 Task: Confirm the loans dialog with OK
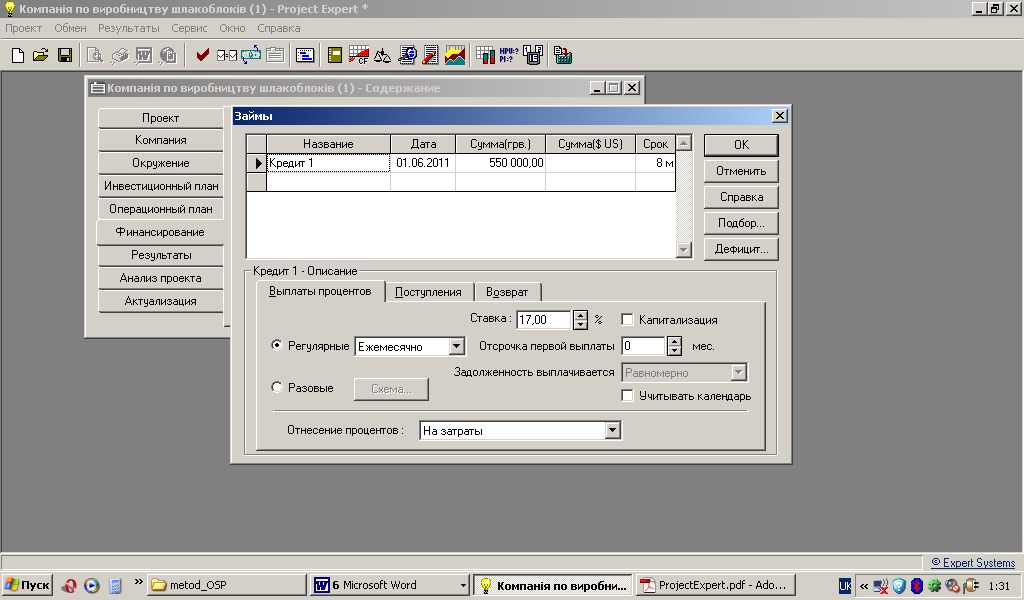pyautogui.click(x=741, y=145)
